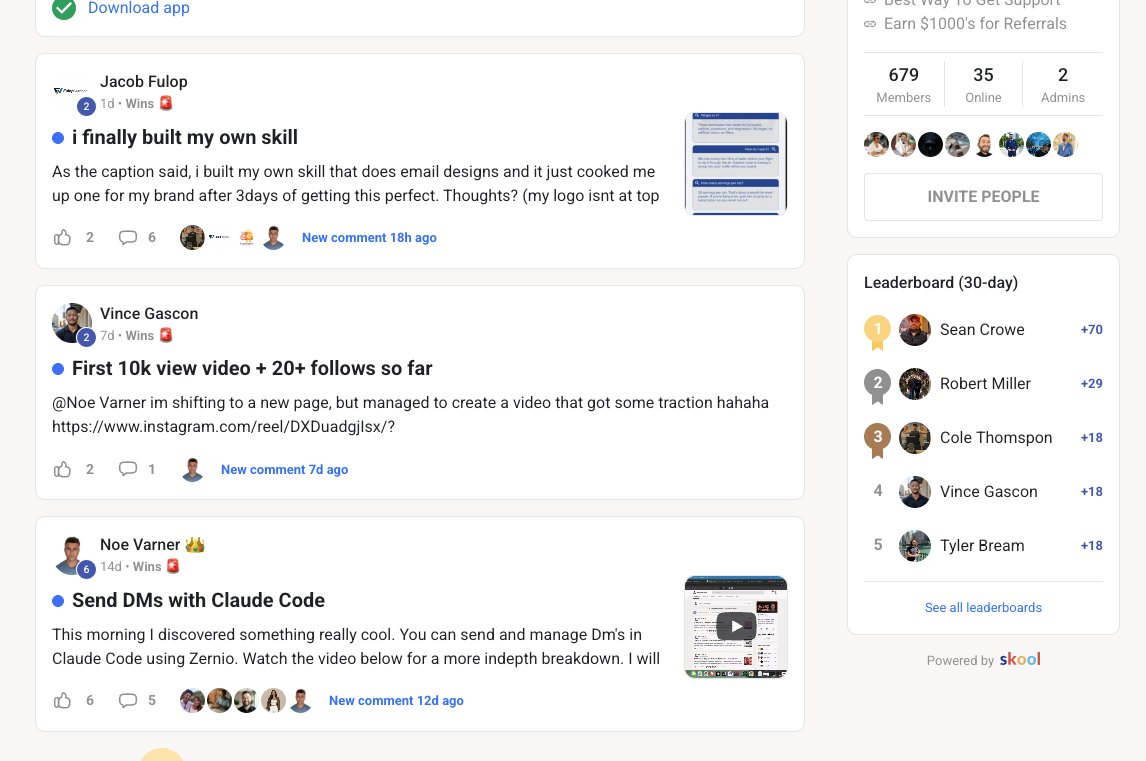
Task: Click comment icon on Vince Gascon's post
Action: (128, 469)
